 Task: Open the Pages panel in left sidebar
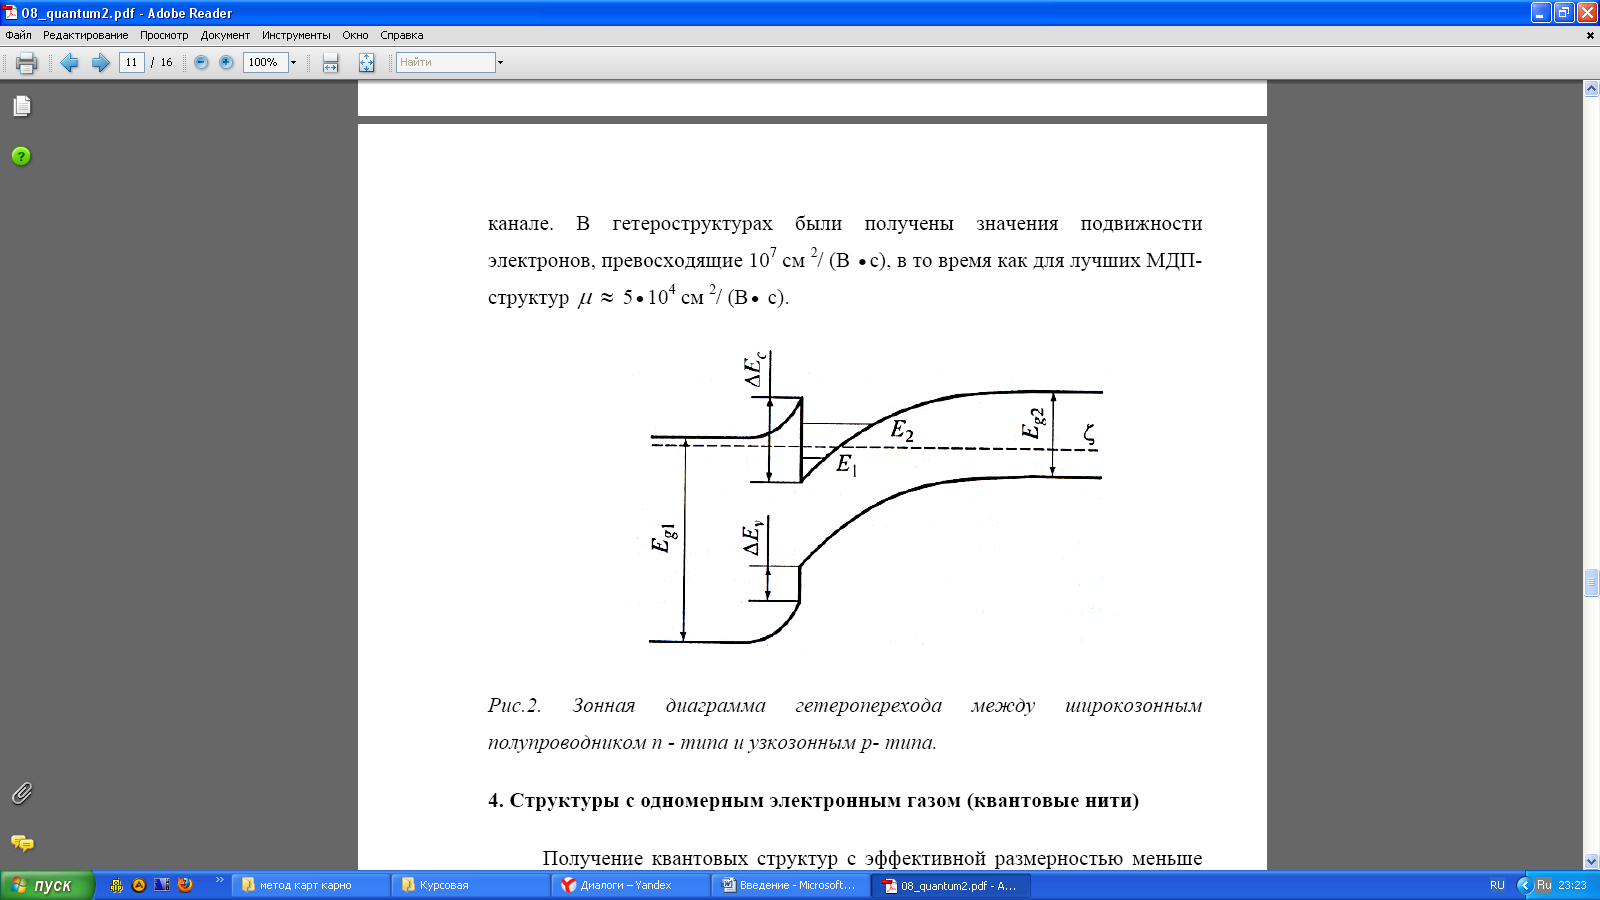(21, 106)
